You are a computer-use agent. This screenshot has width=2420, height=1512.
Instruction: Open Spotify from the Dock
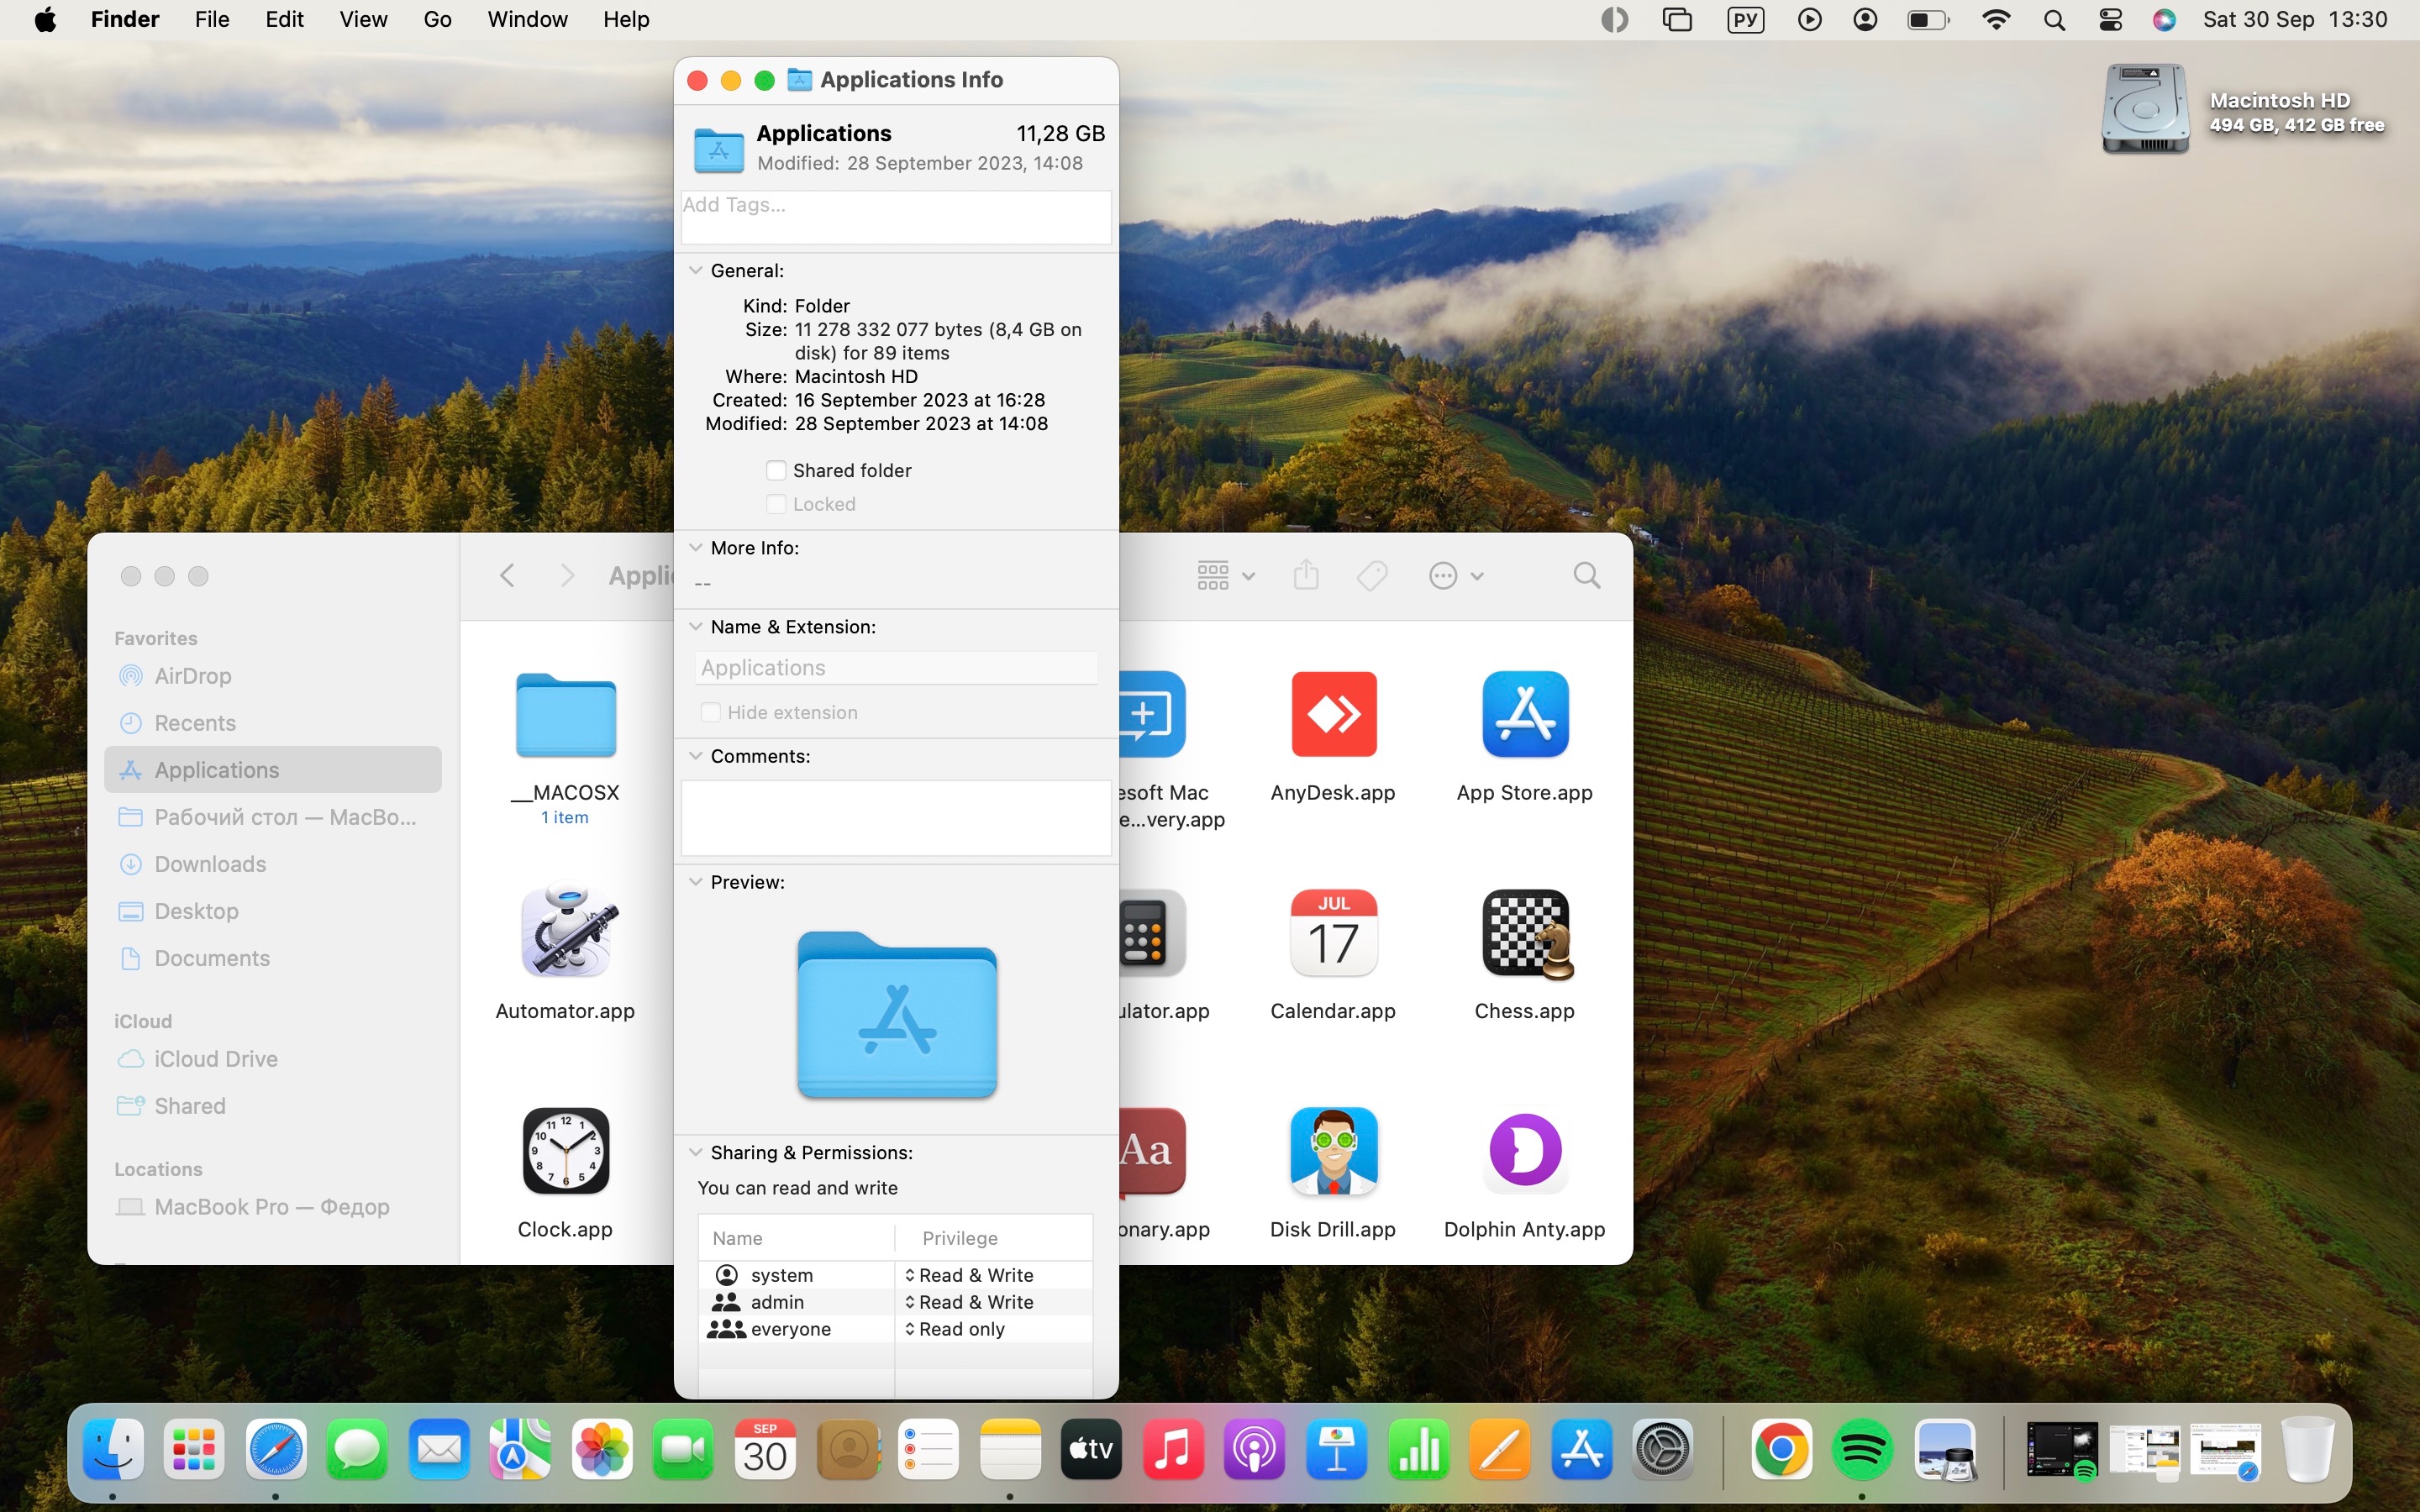[1860, 1449]
